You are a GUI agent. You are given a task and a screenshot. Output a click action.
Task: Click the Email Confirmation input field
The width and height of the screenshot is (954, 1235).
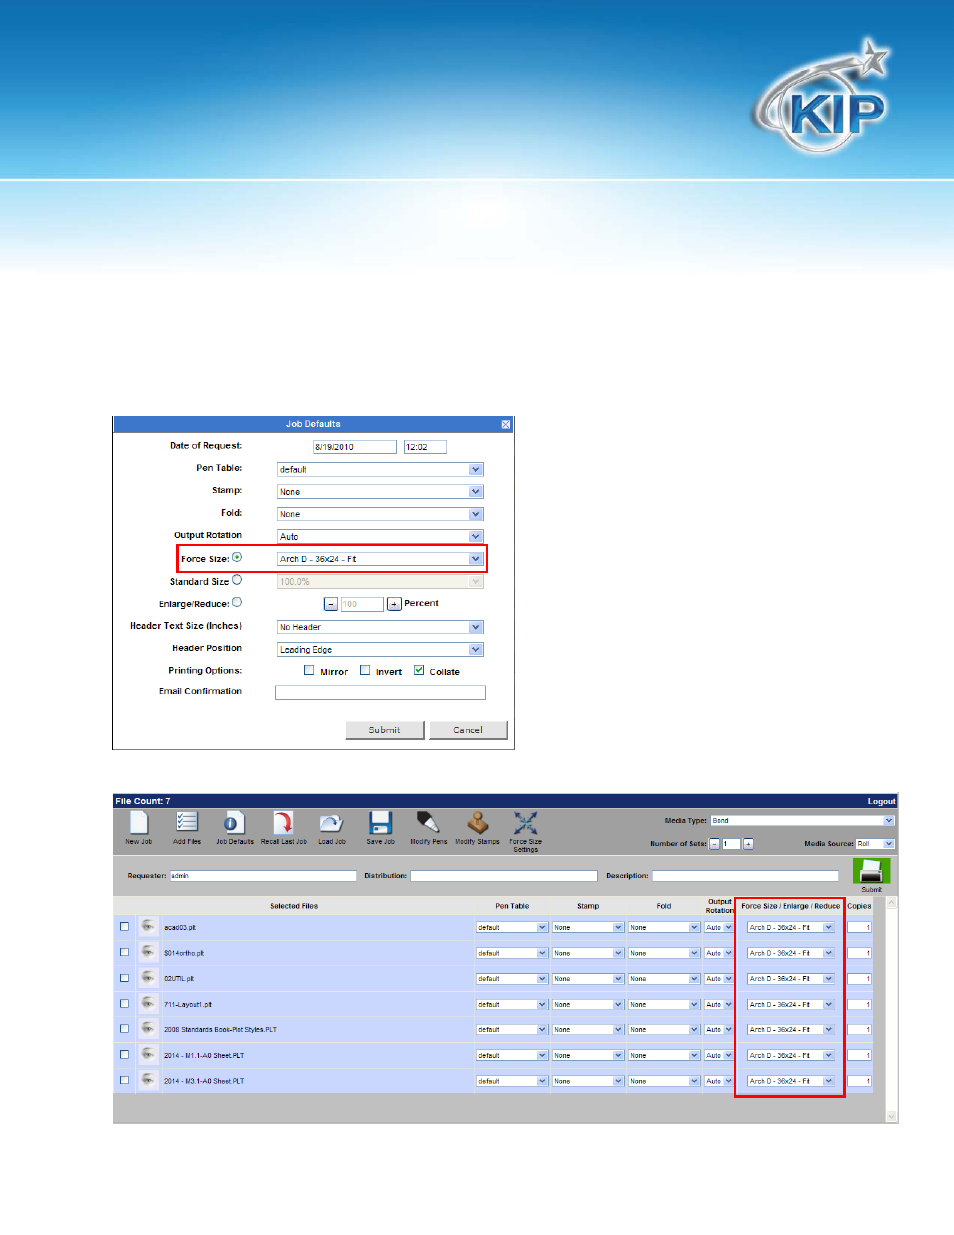tap(380, 692)
